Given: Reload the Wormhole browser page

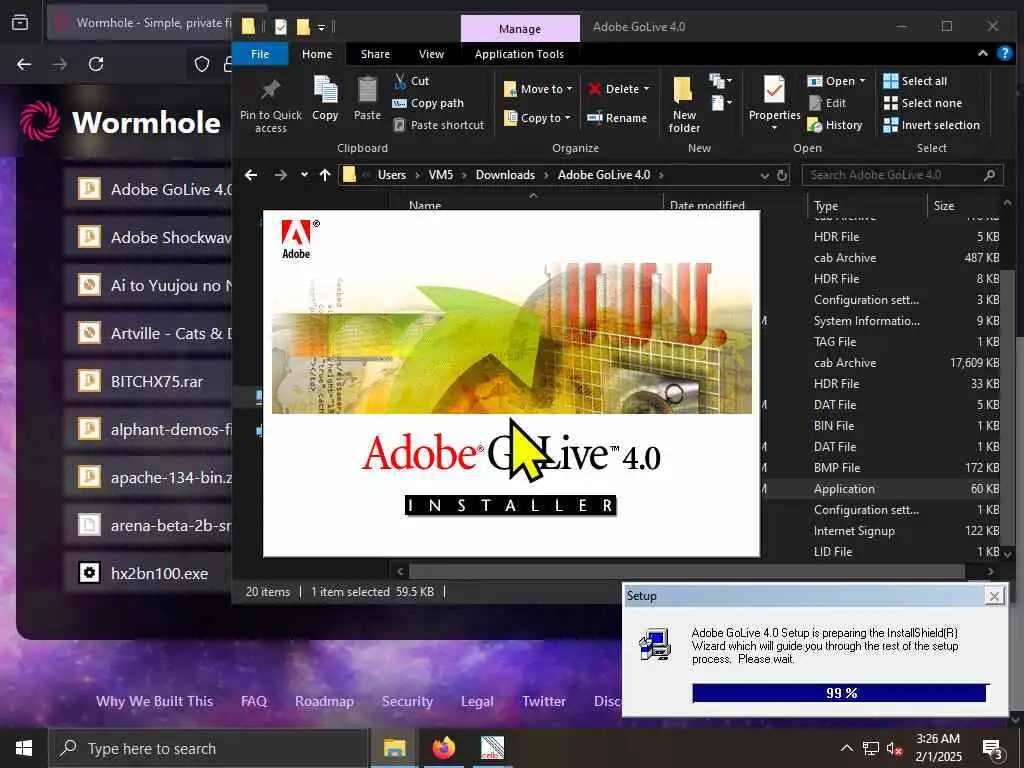Looking at the screenshot, I should (x=96, y=64).
